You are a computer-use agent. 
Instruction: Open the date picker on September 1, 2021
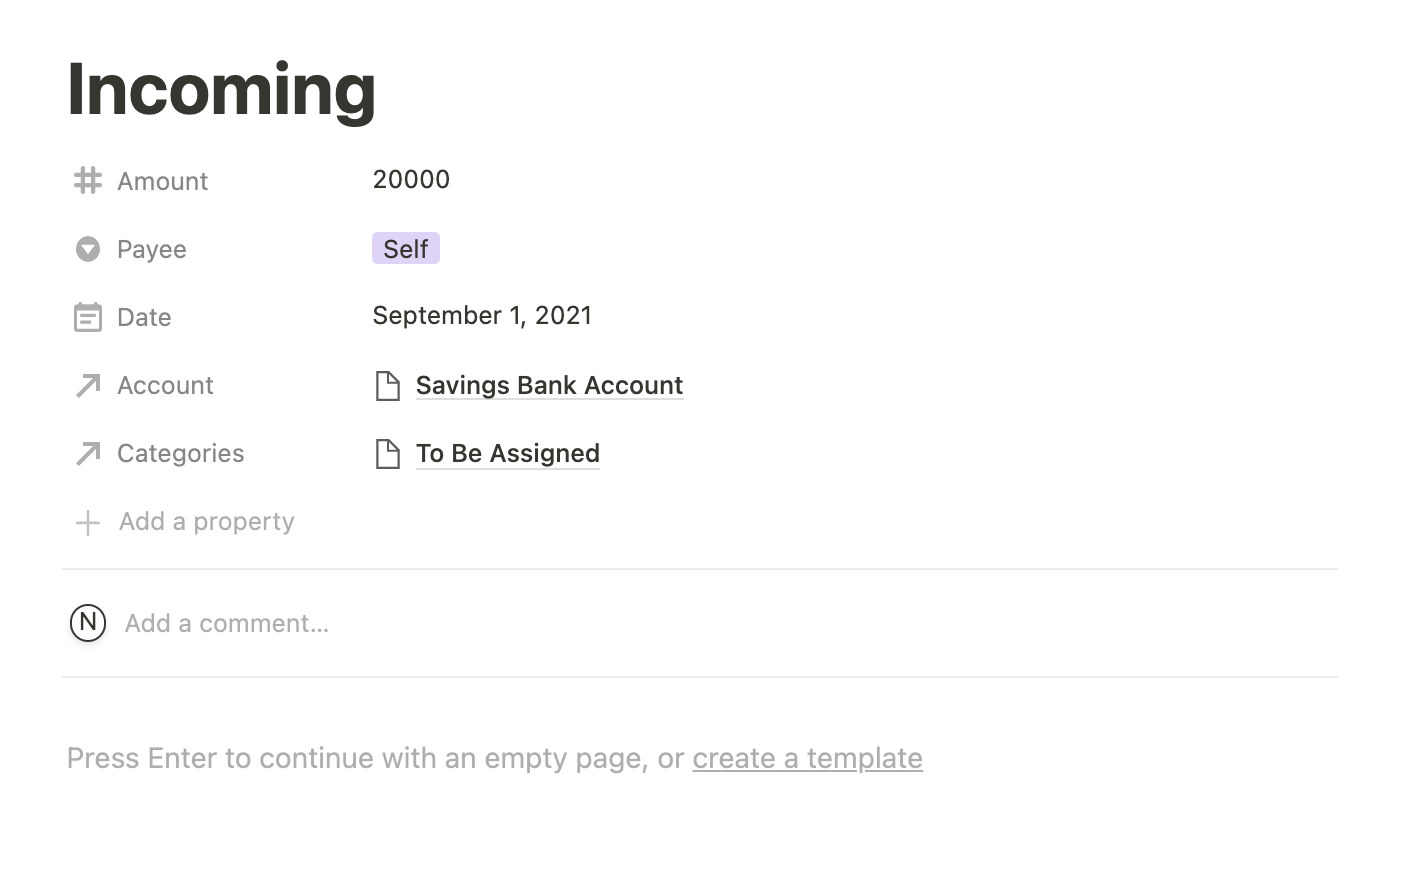(x=482, y=315)
